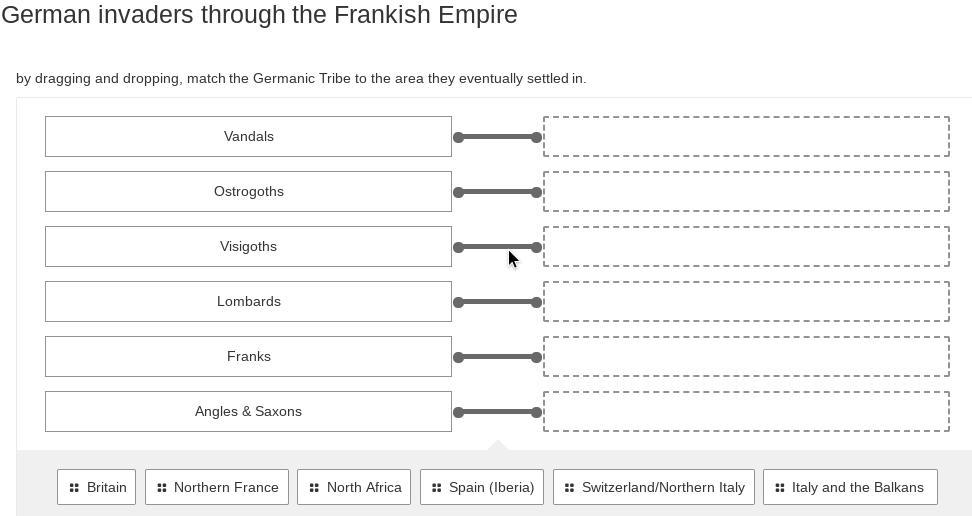
Task: Click the grip dots on Spain (Iberia)
Action: tap(436, 488)
